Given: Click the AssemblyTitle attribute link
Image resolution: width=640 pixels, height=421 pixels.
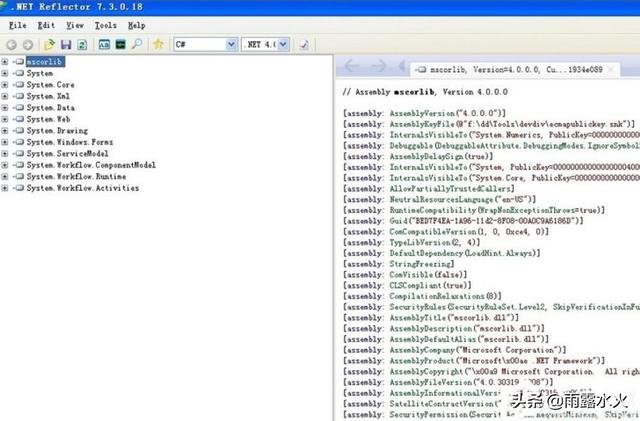Looking at the screenshot, I should pos(418,318).
